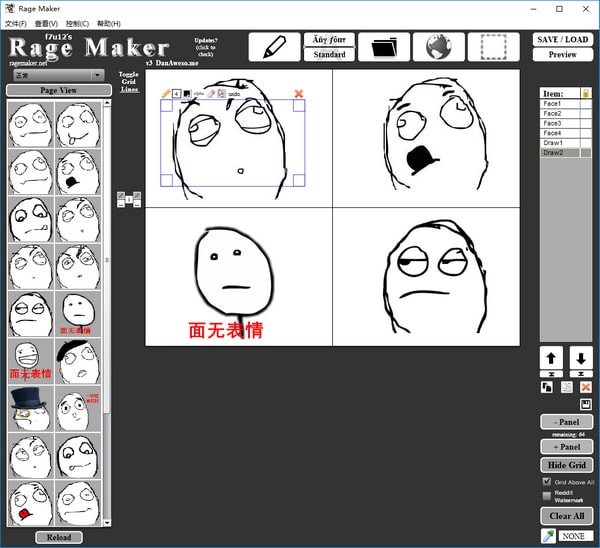The image size is (600, 548).
Task: Toggle Grid Lines on the canvas
Action: [x=129, y=82]
